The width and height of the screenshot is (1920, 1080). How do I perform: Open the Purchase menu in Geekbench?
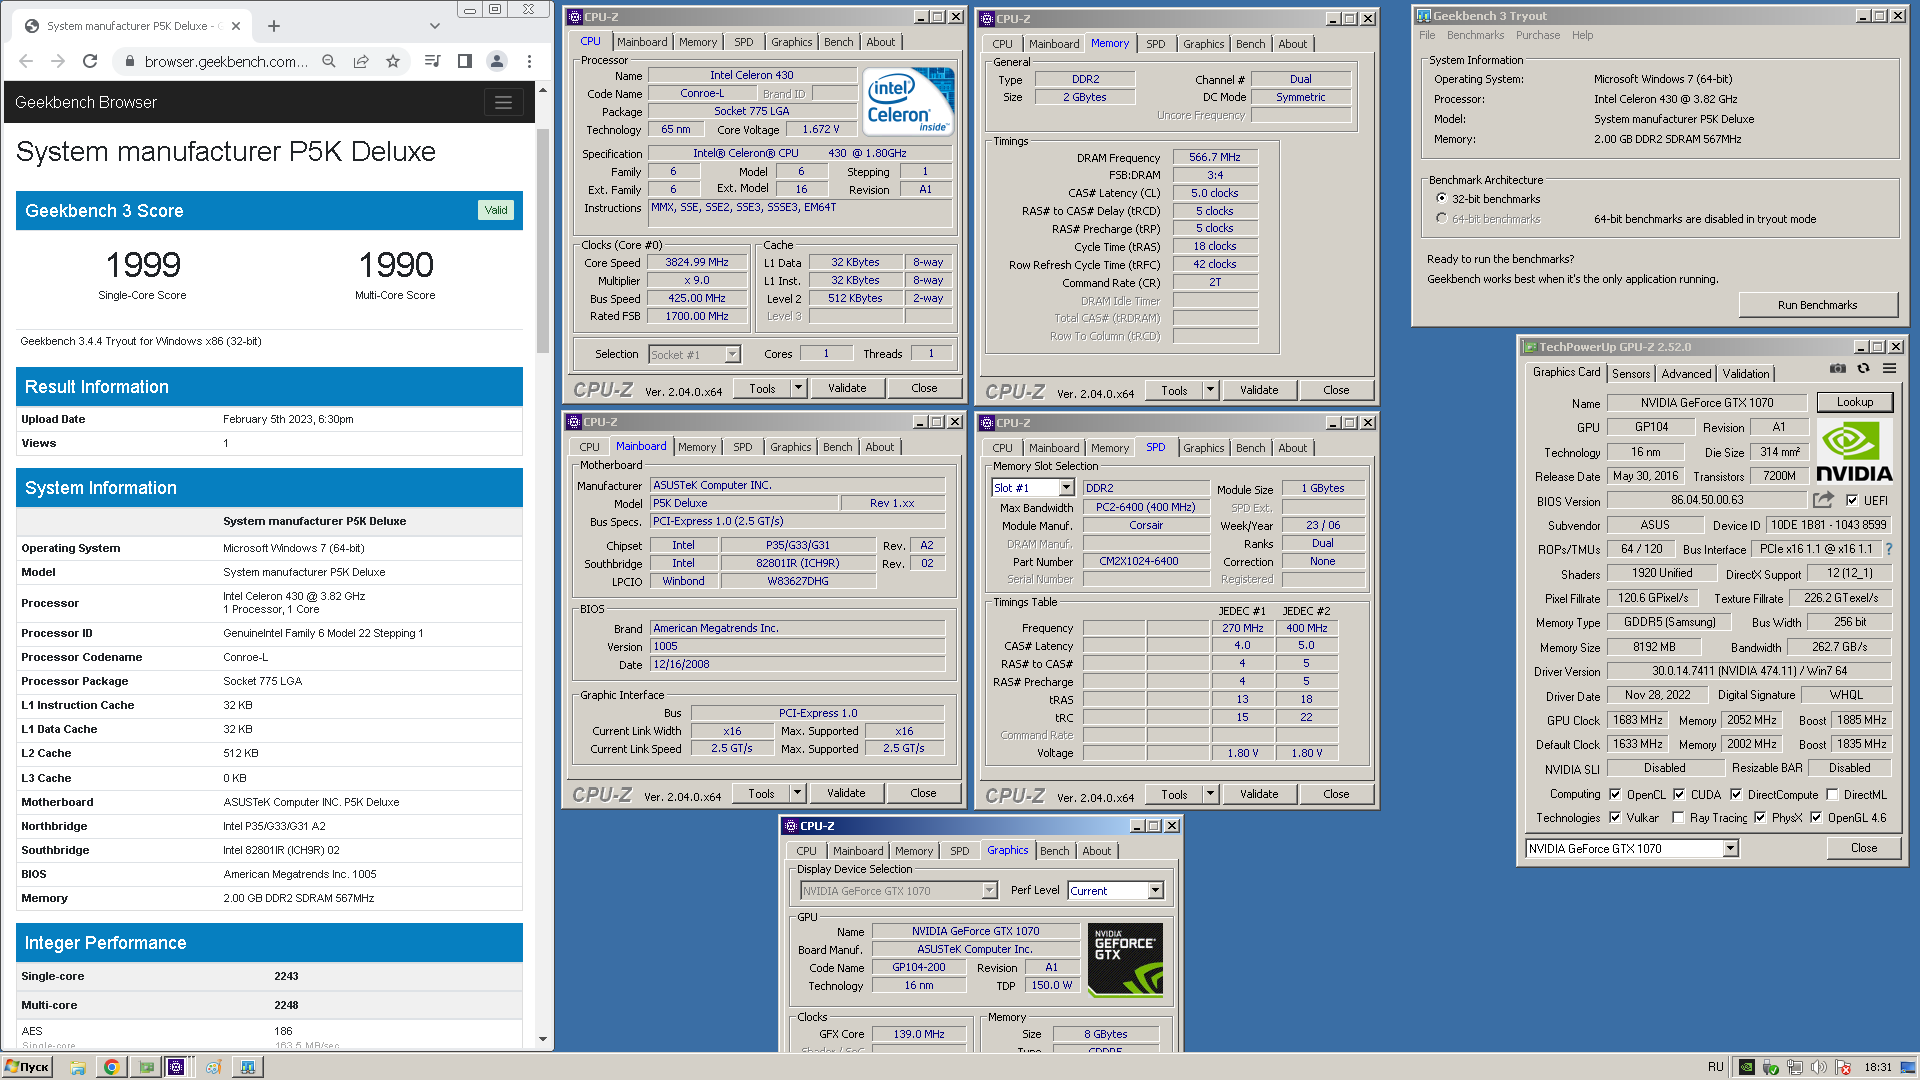(1537, 35)
